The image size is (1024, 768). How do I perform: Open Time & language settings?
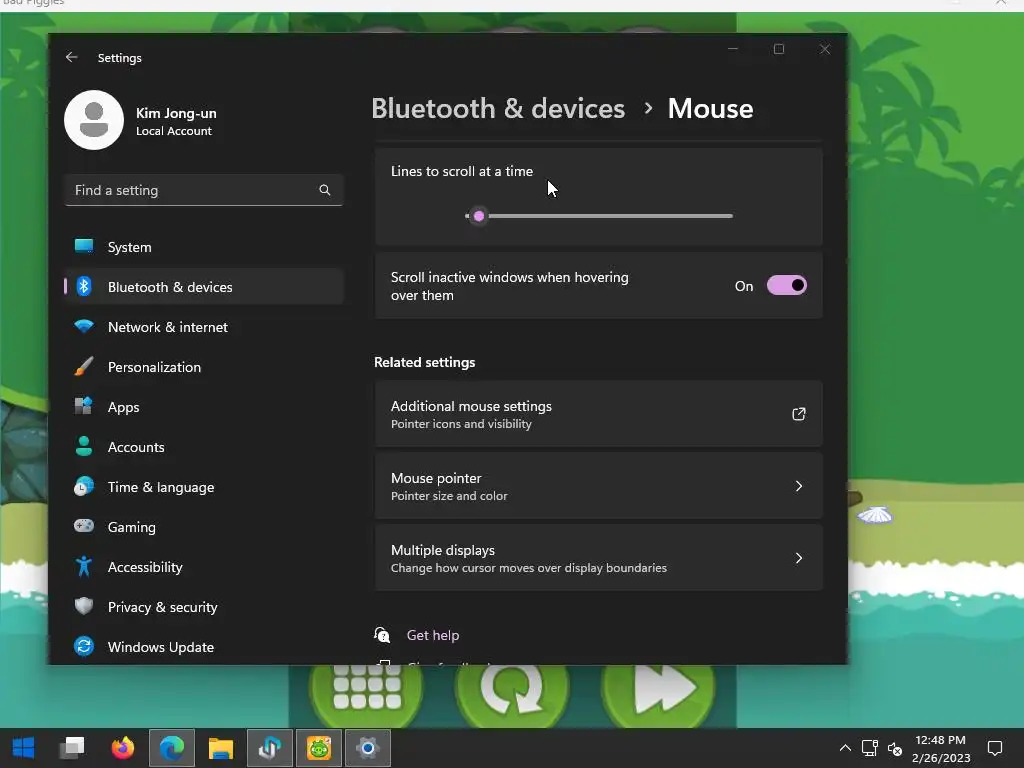(204, 487)
